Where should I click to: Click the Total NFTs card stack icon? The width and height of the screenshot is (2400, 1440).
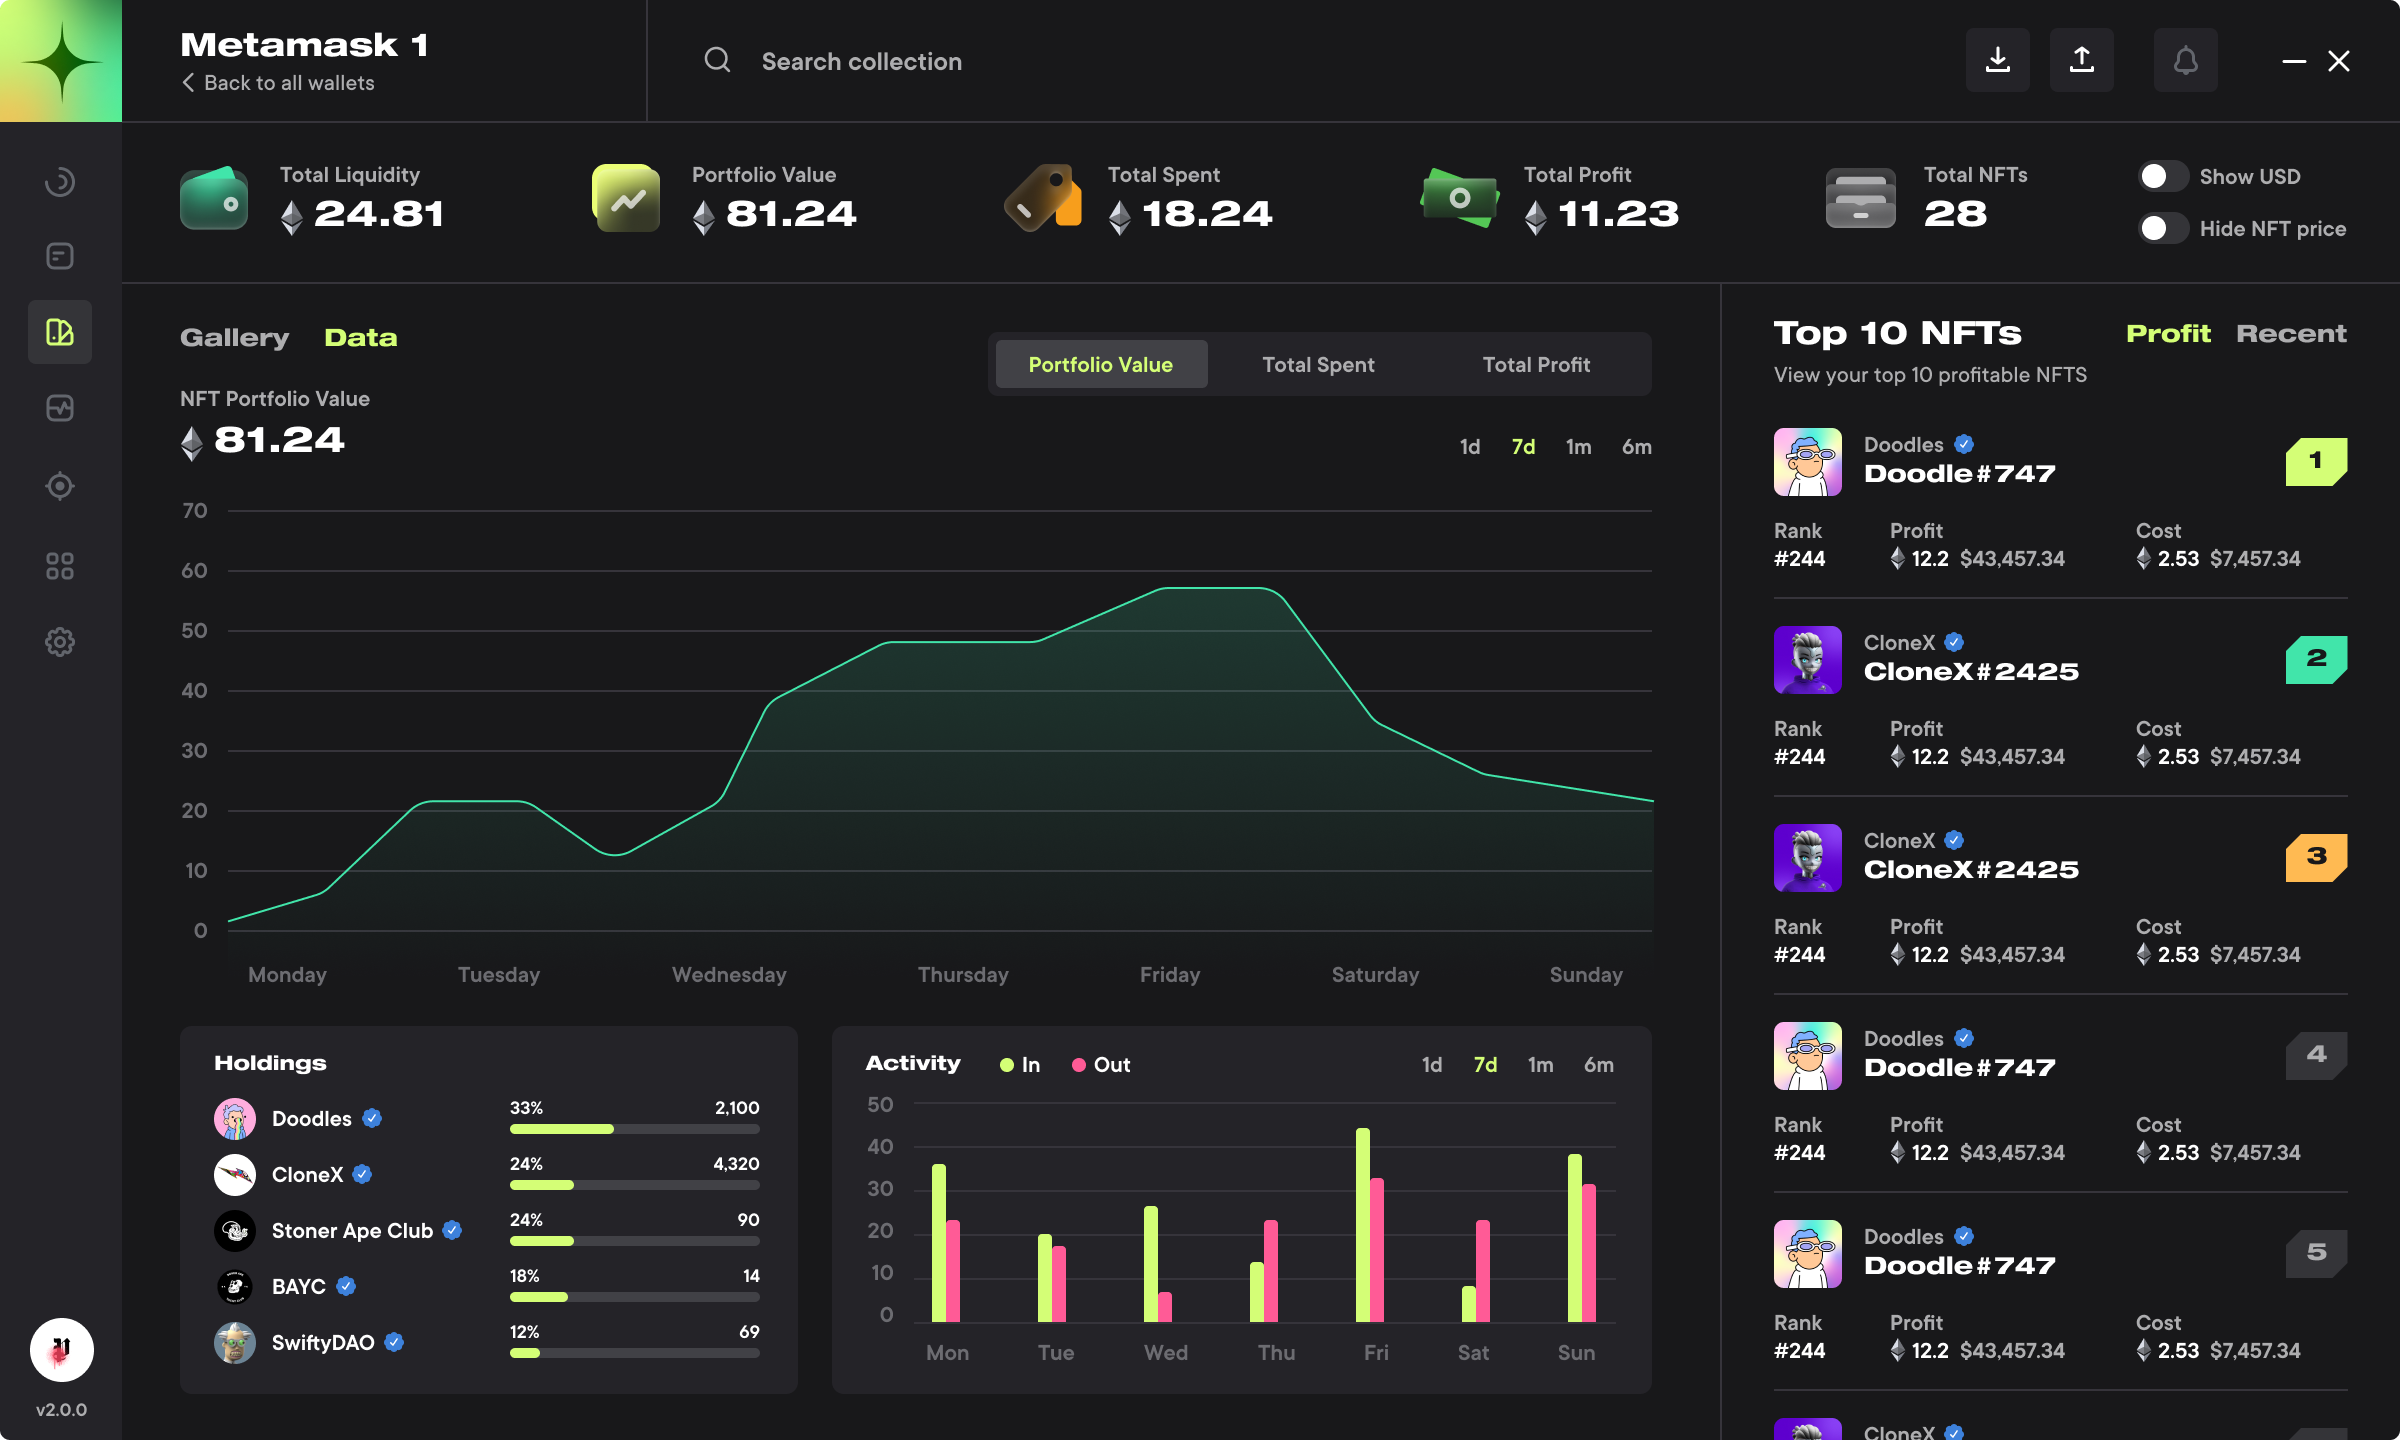[1860, 198]
